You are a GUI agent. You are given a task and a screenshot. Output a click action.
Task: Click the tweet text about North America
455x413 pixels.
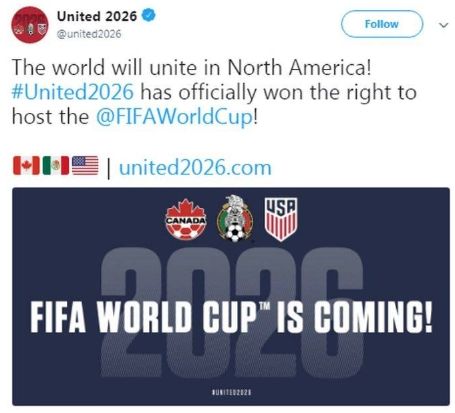pyautogui.click(x=214, y=92)
